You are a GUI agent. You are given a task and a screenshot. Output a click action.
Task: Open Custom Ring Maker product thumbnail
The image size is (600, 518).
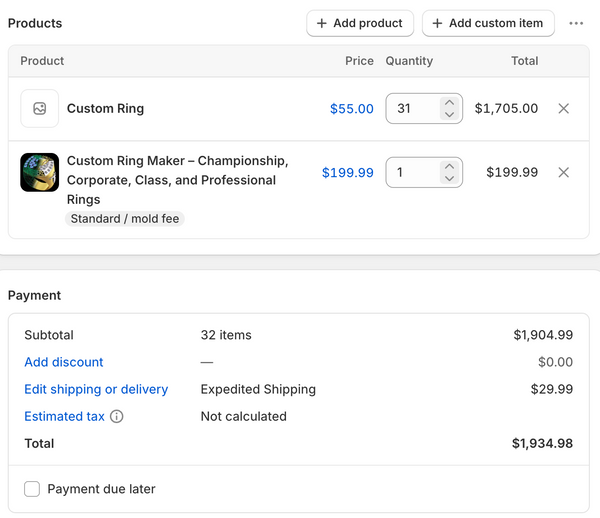(x=39, y=172)
